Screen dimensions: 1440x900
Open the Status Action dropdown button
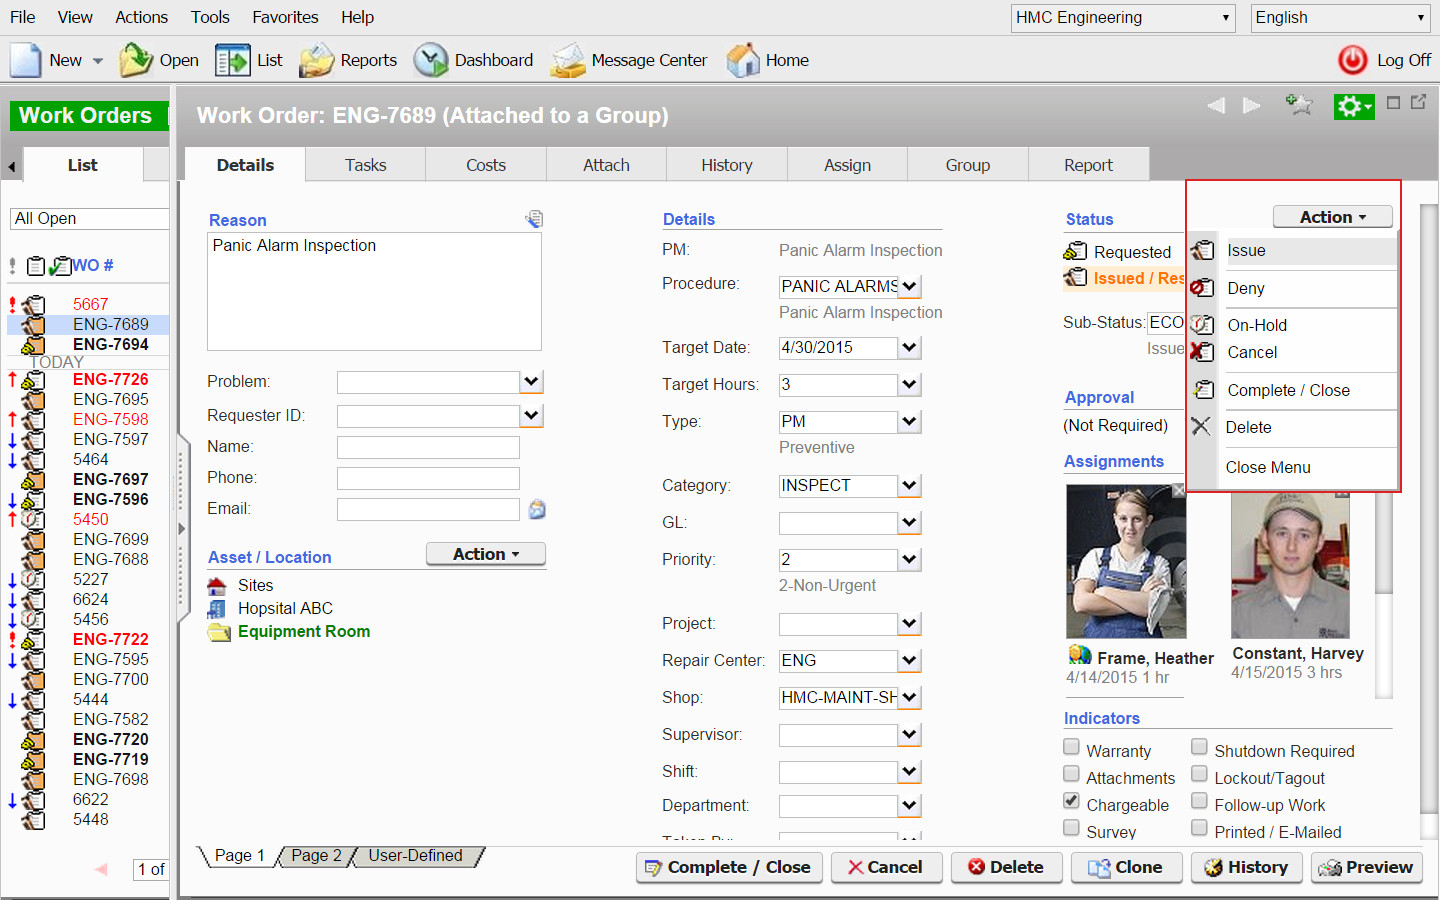point(1332,217)
